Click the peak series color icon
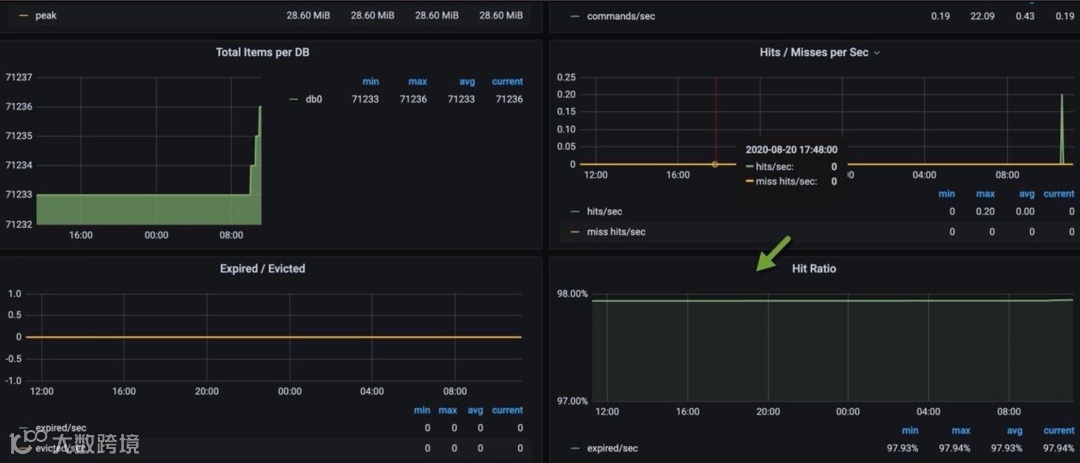 click(x=23, y=15)
